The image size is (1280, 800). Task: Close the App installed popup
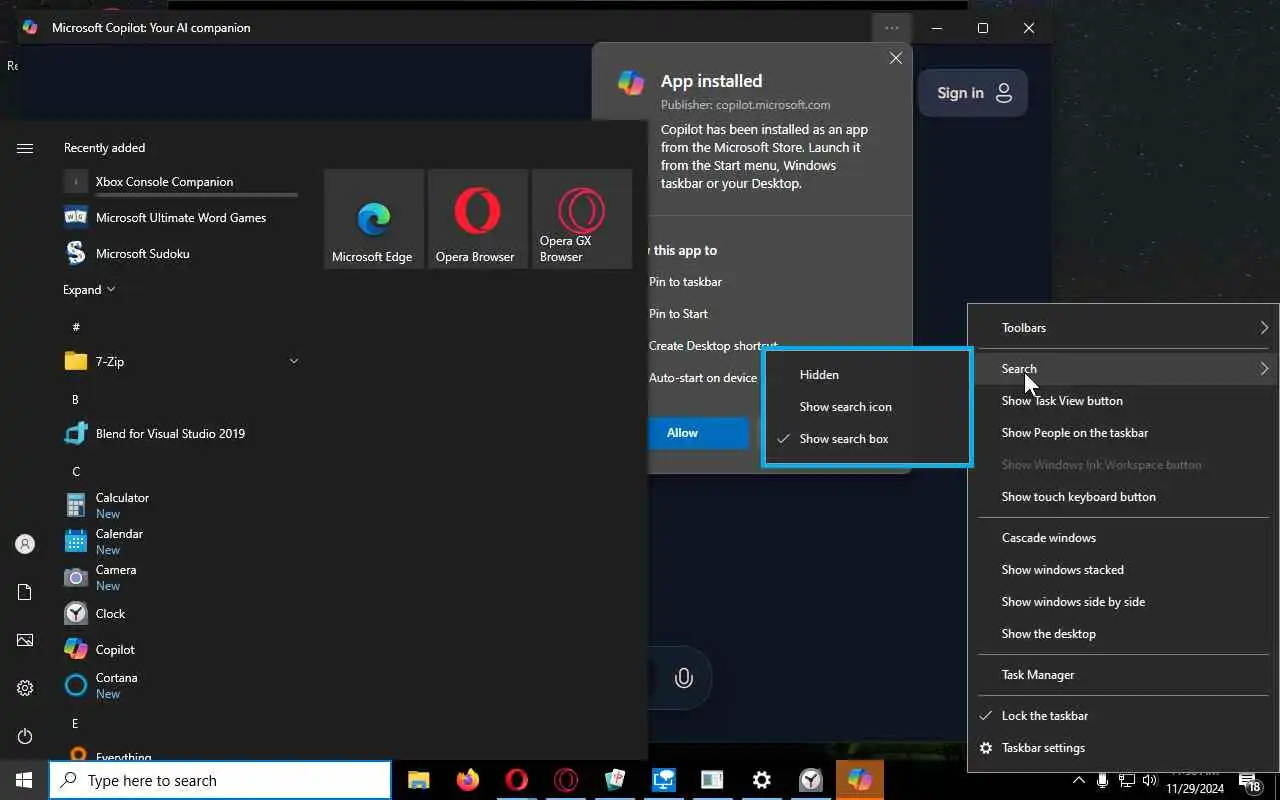(x=896, y=58)
